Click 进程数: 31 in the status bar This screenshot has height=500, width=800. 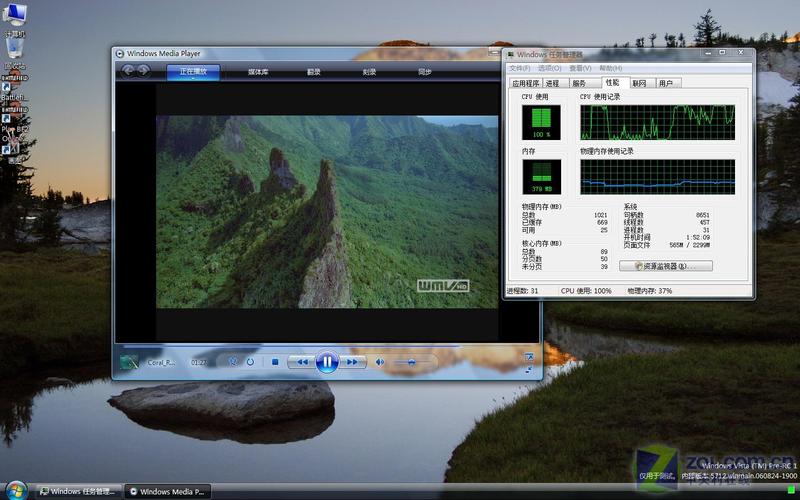click(522, 291)
